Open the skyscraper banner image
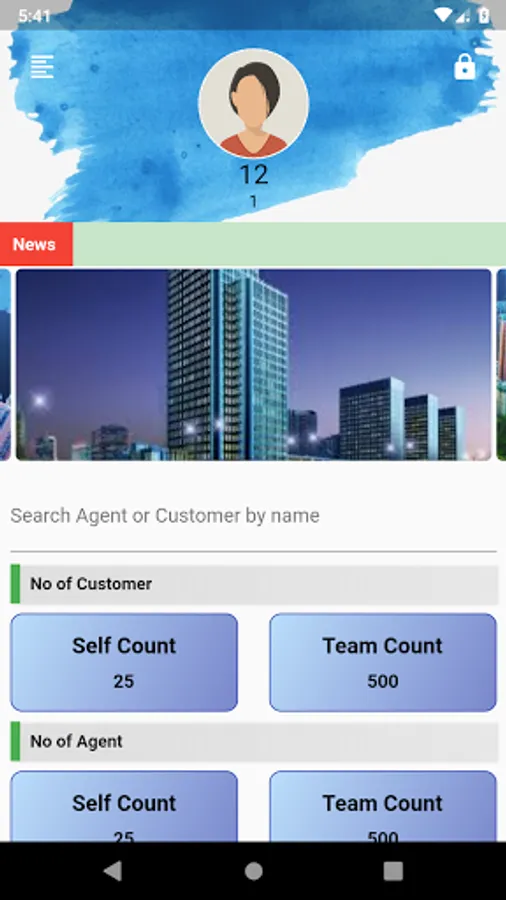The height and width of the screenshot is (900, 506). [x=254, y=364]
